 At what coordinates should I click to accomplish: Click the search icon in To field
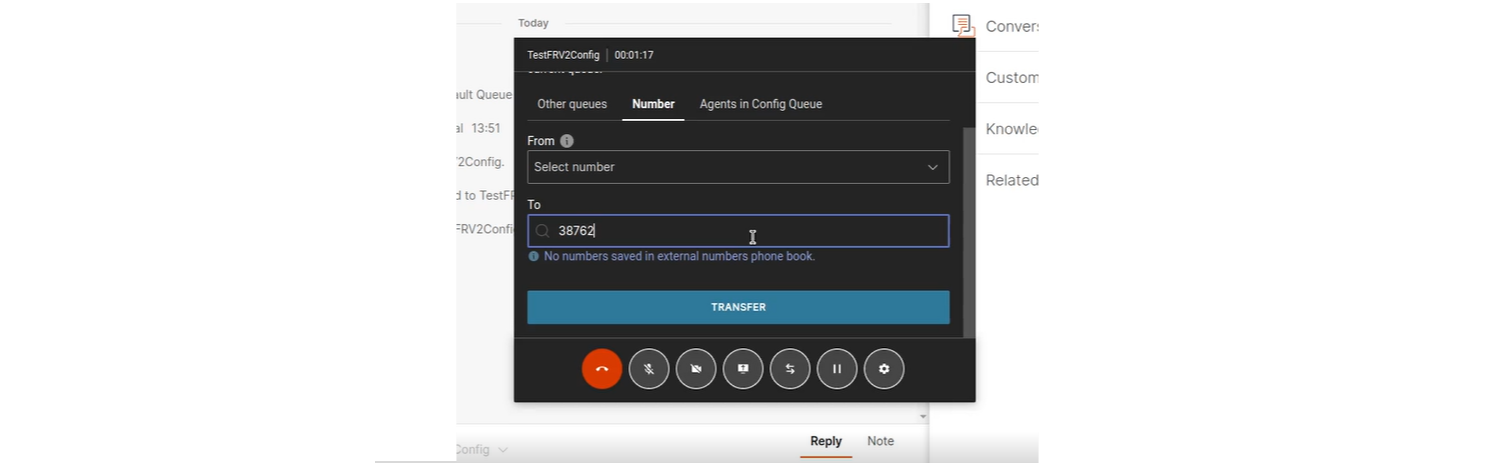click(x=542, y=231)
